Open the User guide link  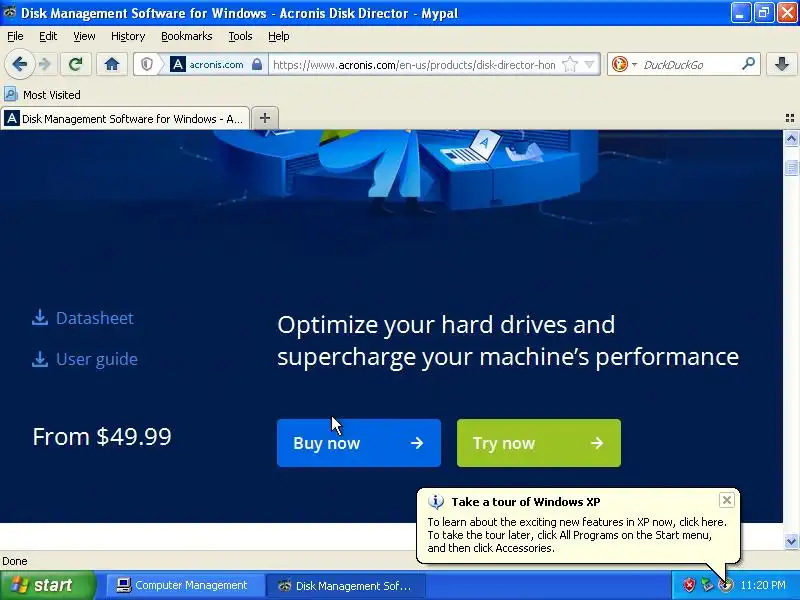coord(85,359)
